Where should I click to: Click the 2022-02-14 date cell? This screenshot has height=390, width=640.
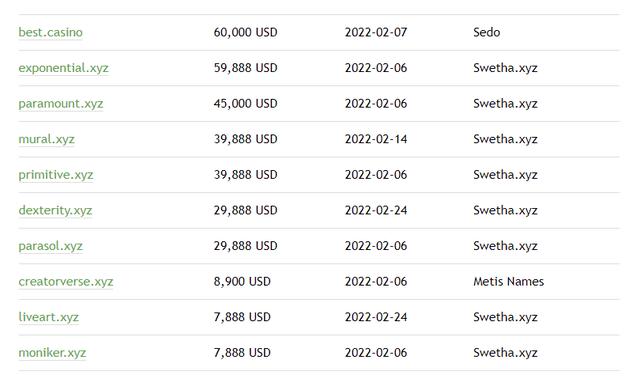376,139
